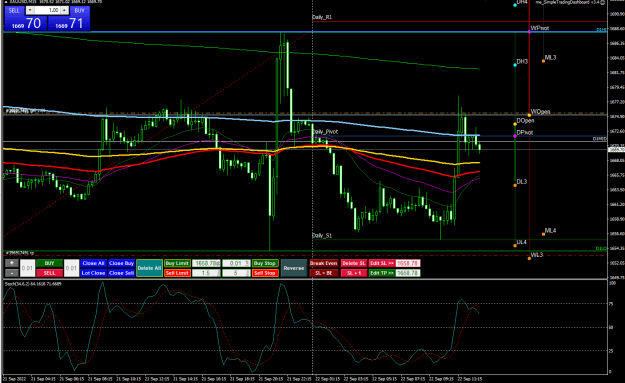Click the Sell Limit button
Image resolution: width=625 pixels, height=383 pixels.
pyautogui.click(x=177, y=273)
